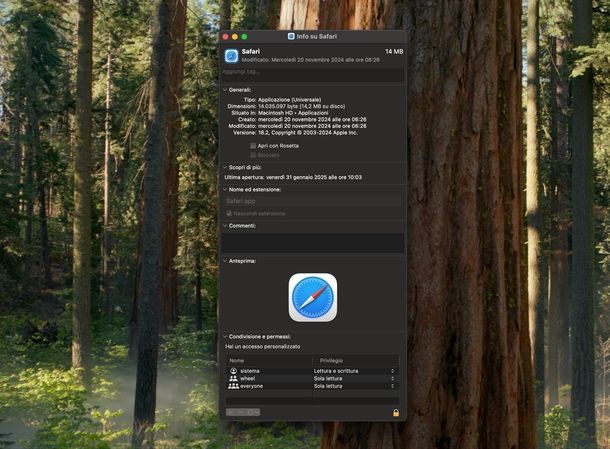Collapse the Scopri di più section
Viewport: 610px width, 449px height.
pyautogui.click(x=225, y=167)
